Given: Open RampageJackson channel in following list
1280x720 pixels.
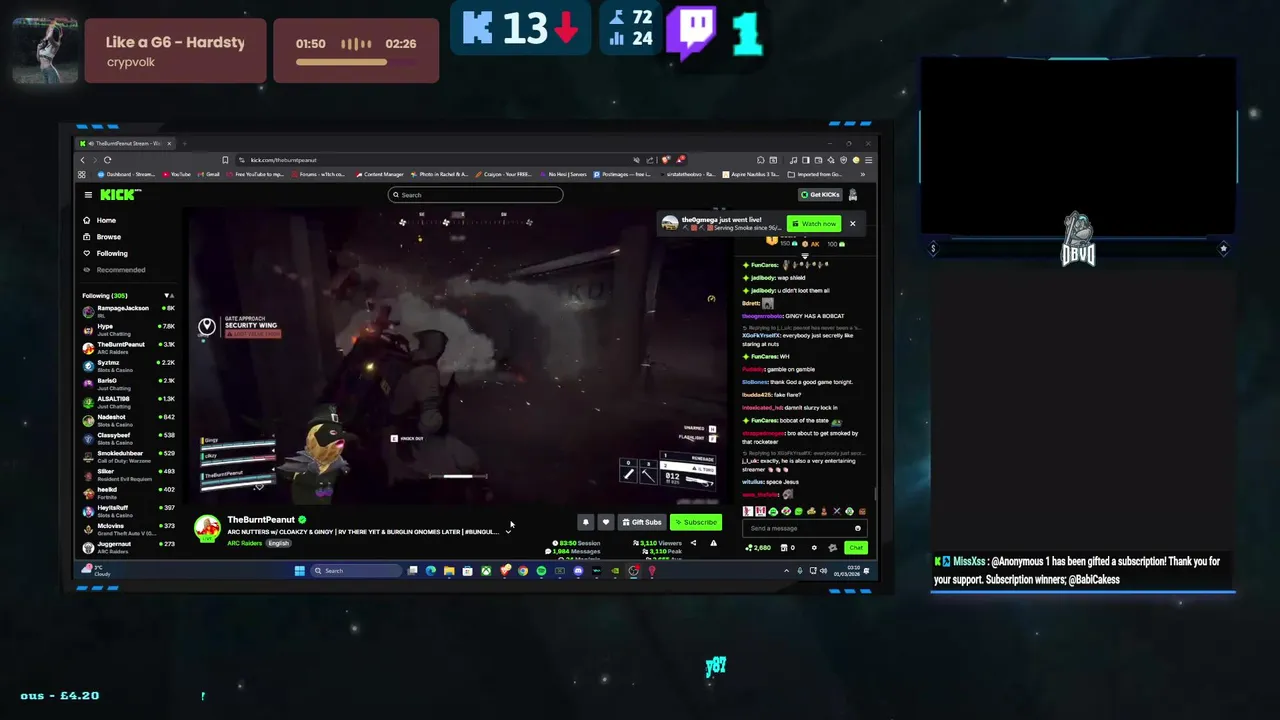Looking at the screenshot, I should (x=128, y=311).
